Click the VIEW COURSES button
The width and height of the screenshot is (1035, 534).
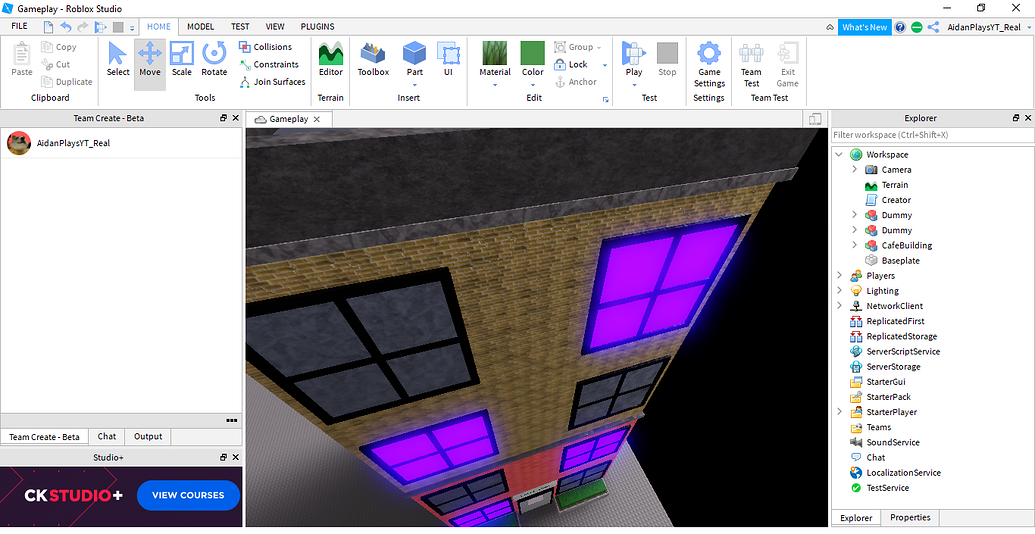(188, 495)
